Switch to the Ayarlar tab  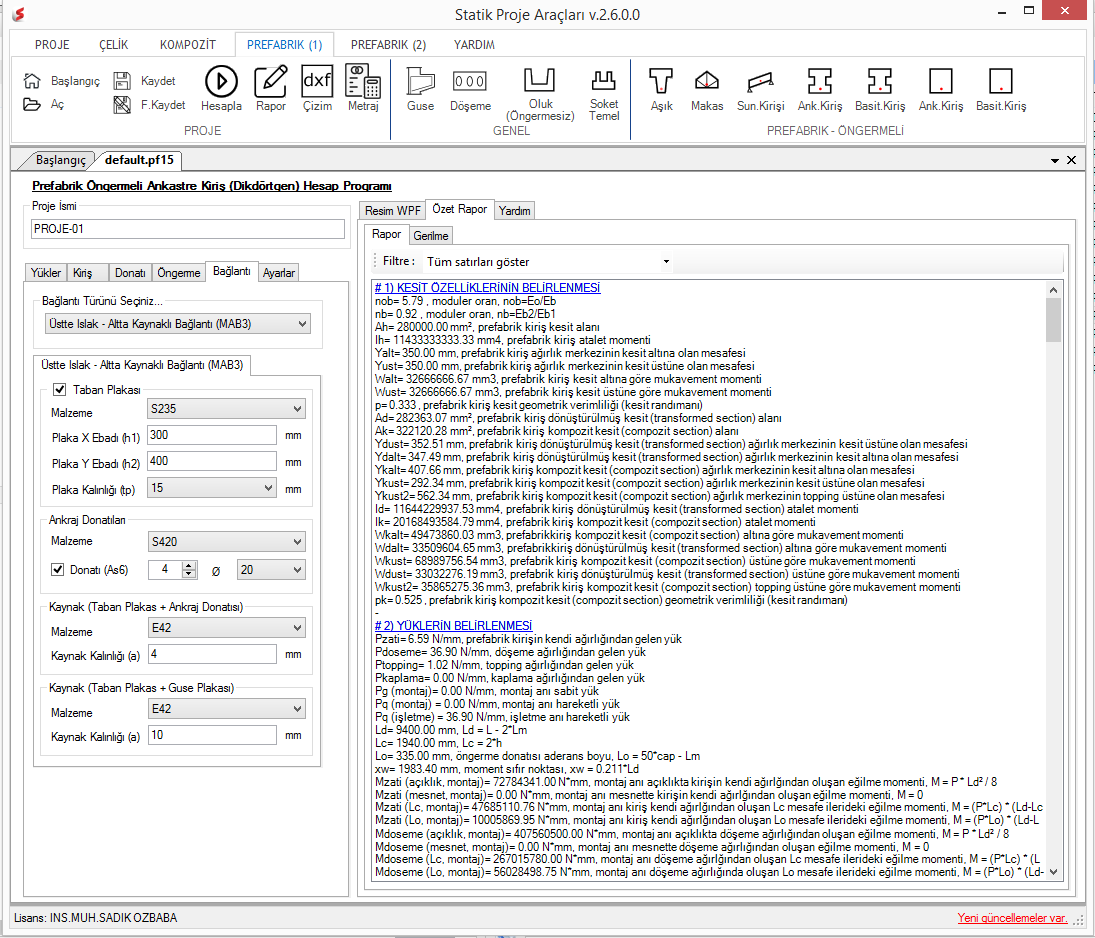click(x=279, y=272)
